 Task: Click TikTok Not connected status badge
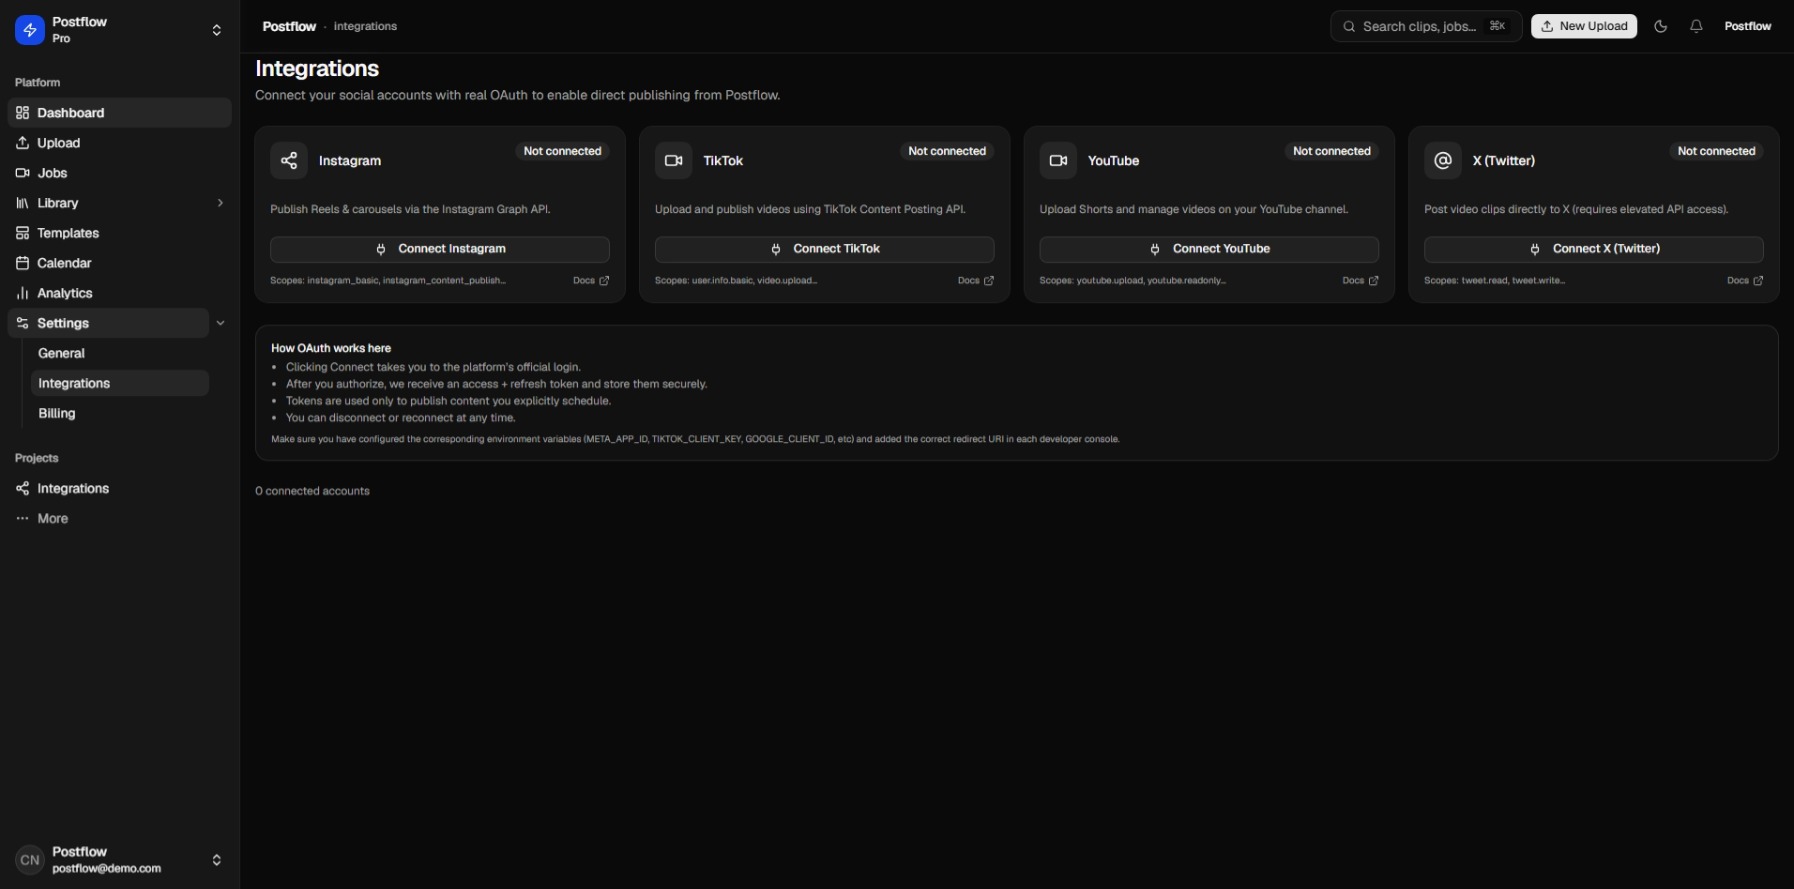coord(947,152)
